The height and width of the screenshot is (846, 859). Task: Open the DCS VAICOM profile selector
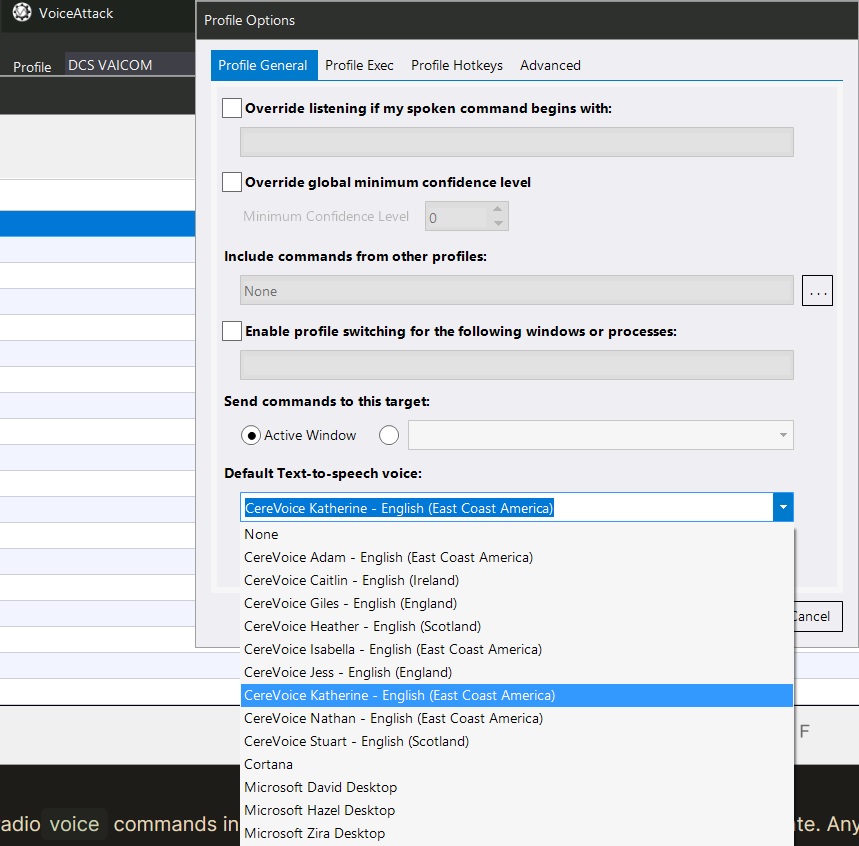130,65
